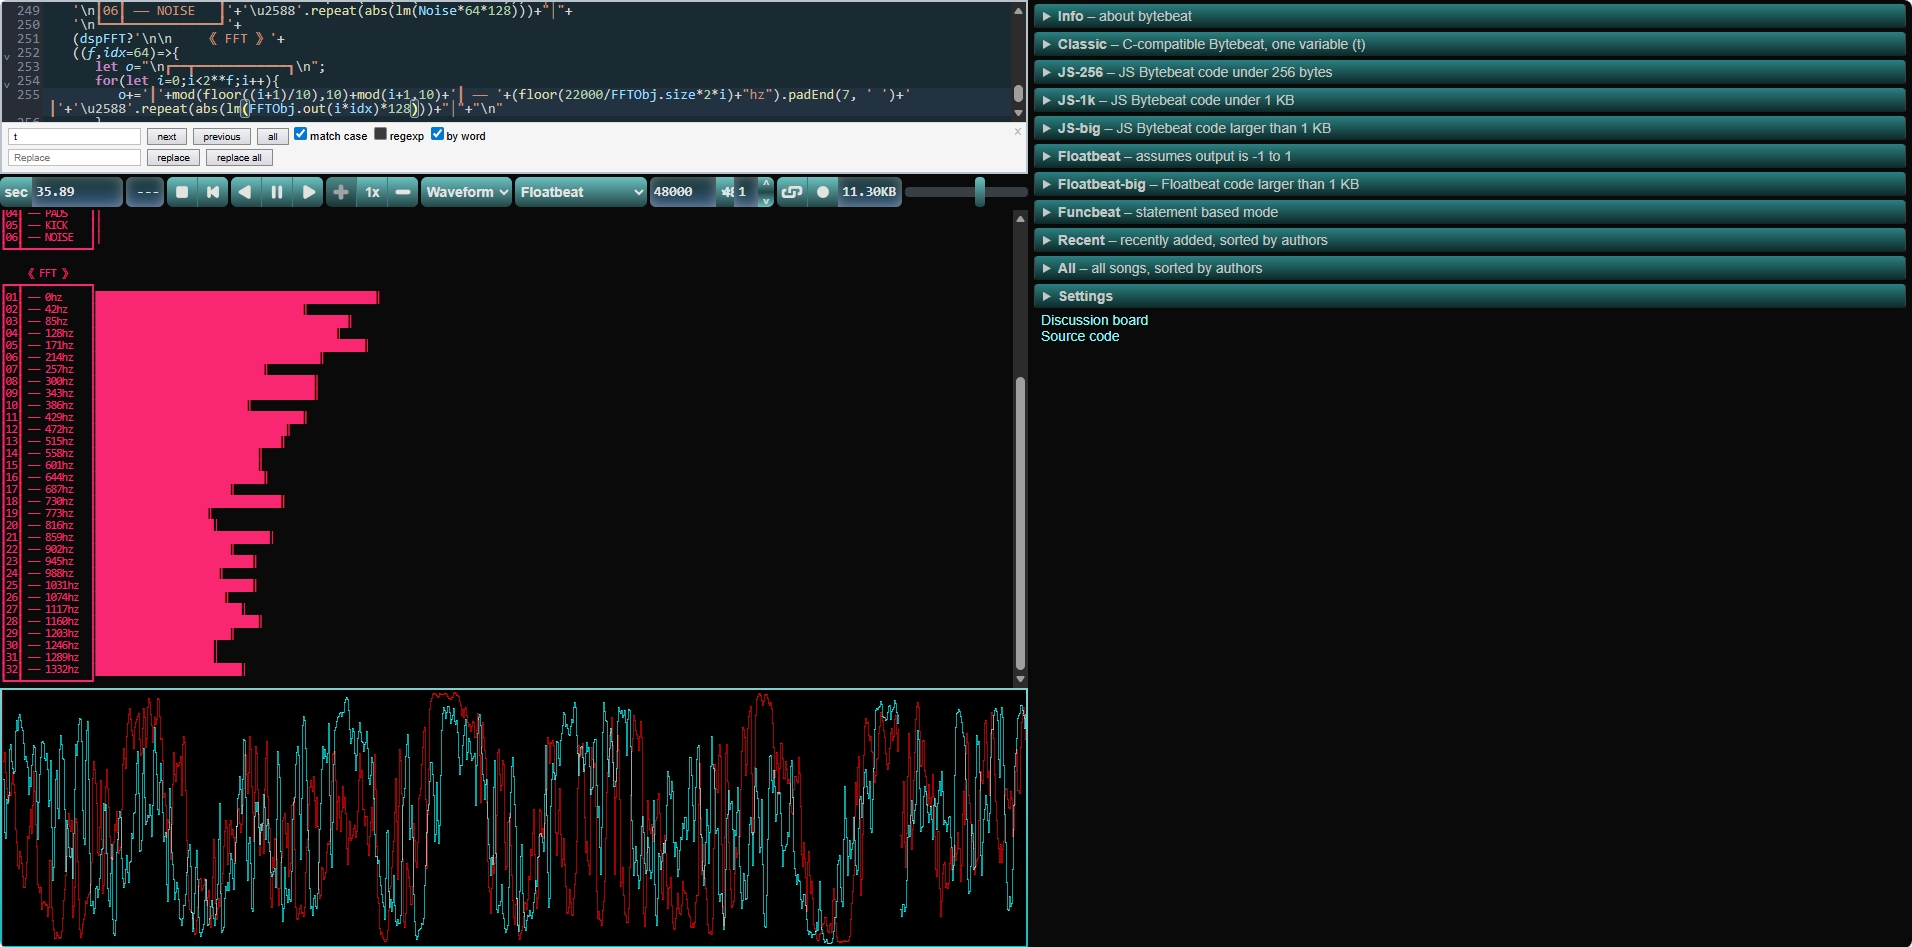Click the replace all button
This screenshot has height=947, width=1912.
coord(239,158)
